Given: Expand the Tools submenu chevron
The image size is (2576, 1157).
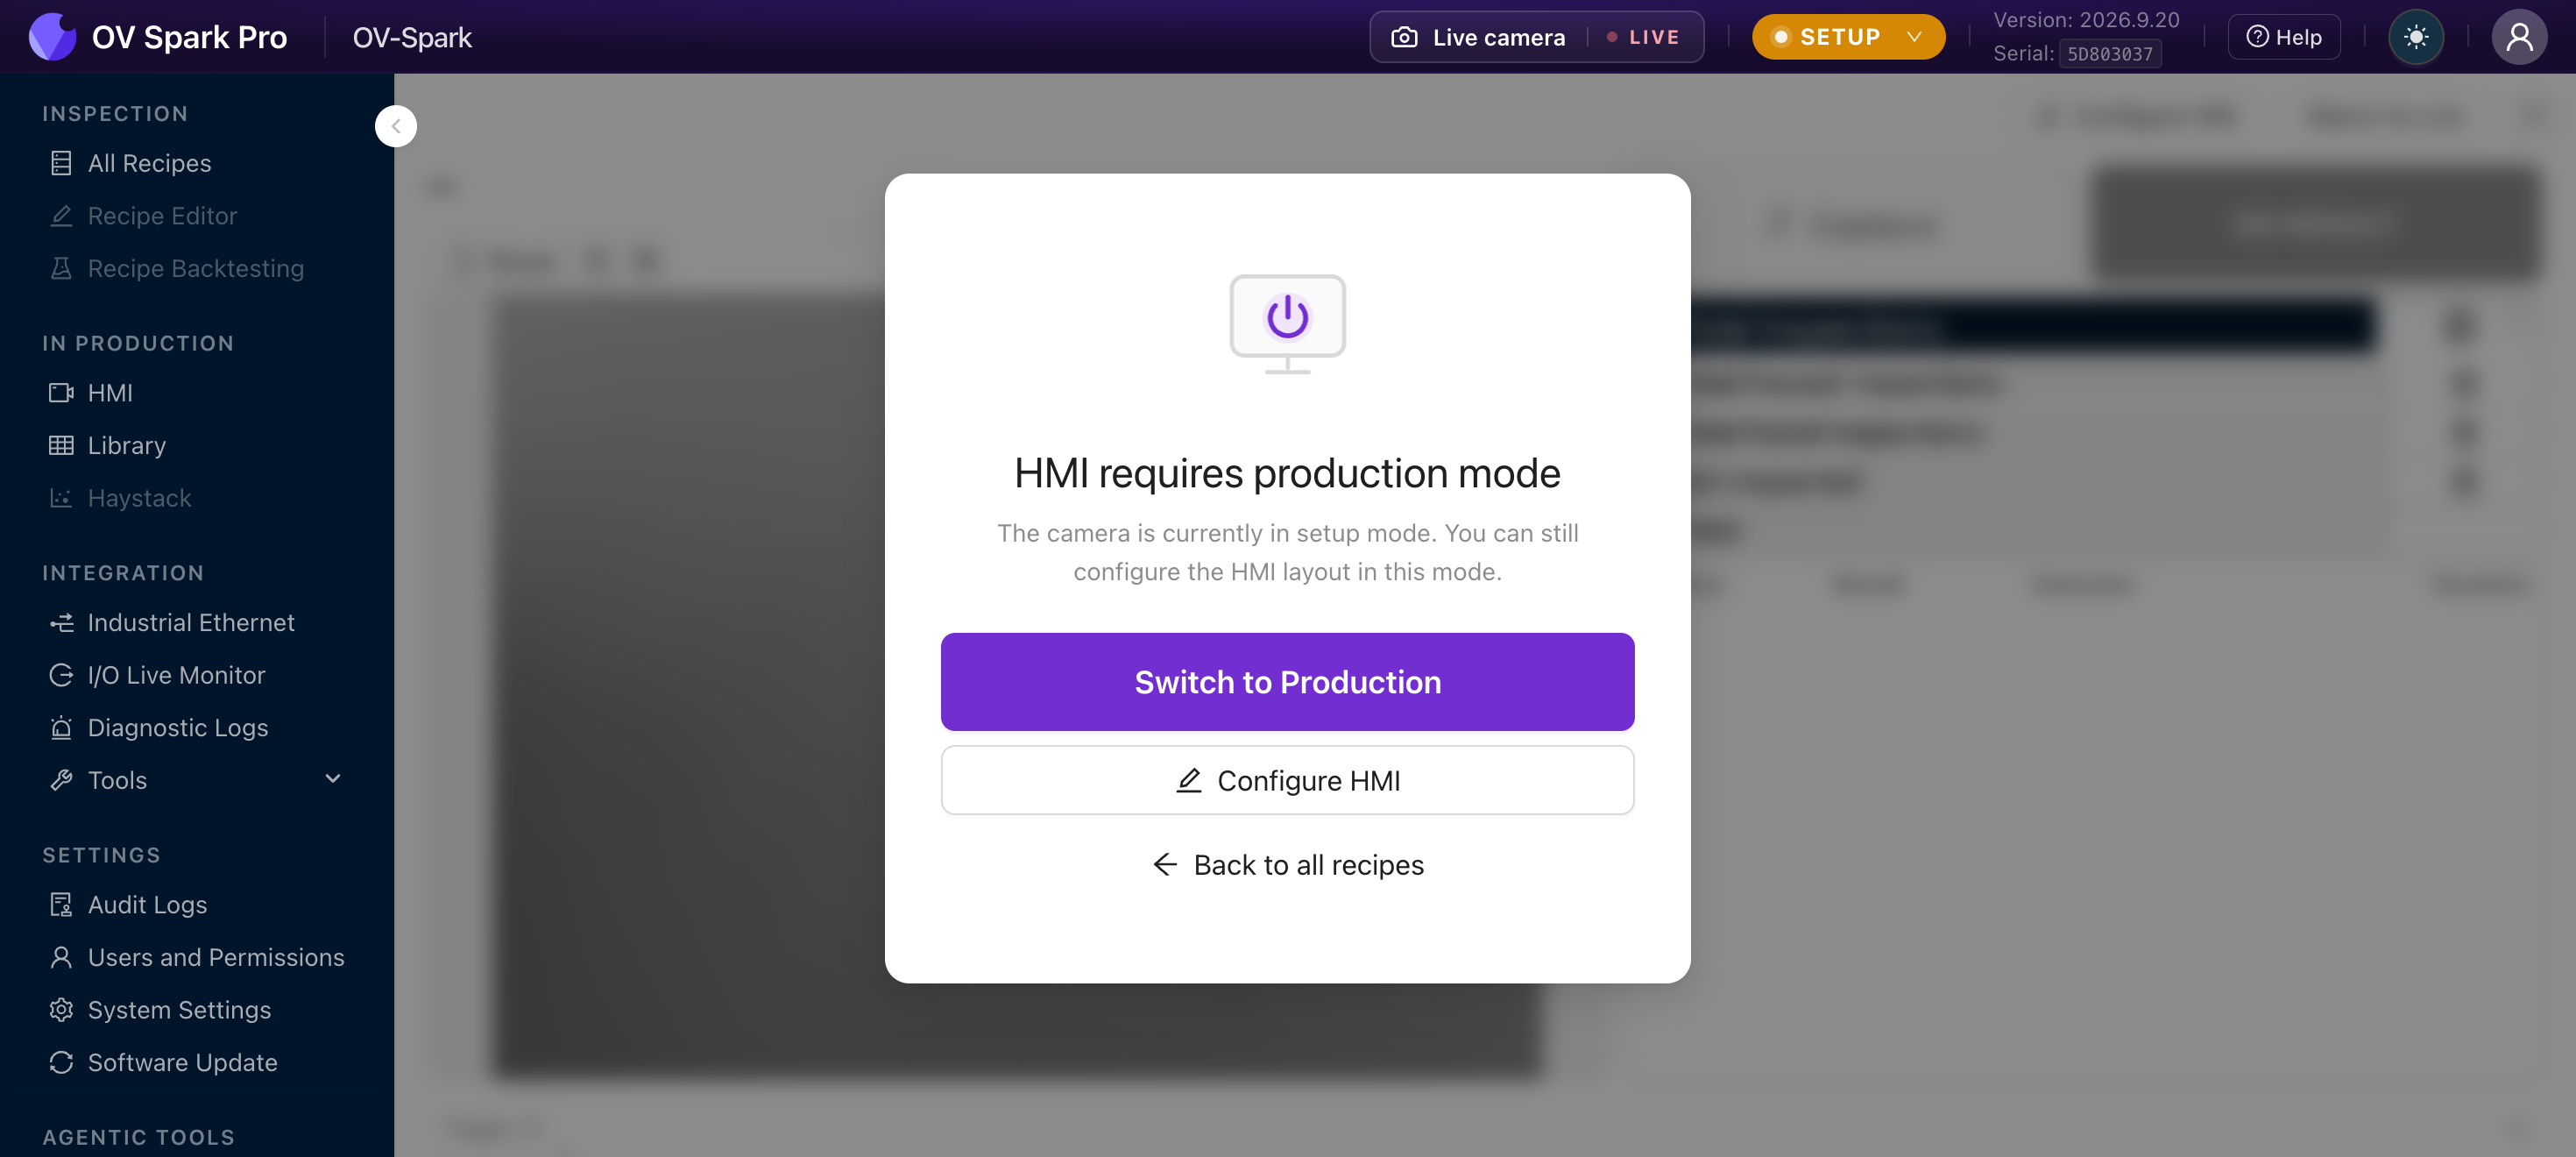Looking at the screenshot, I should (x=333, y=779).
